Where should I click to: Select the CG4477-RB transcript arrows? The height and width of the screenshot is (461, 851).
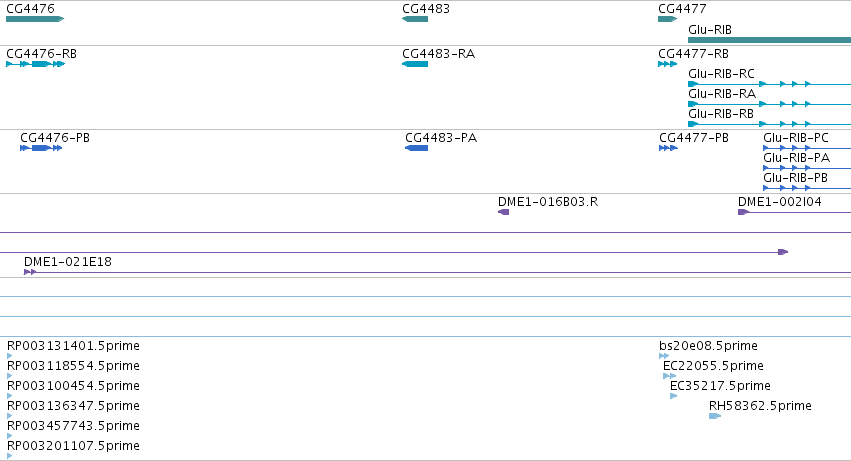point(668,64)
